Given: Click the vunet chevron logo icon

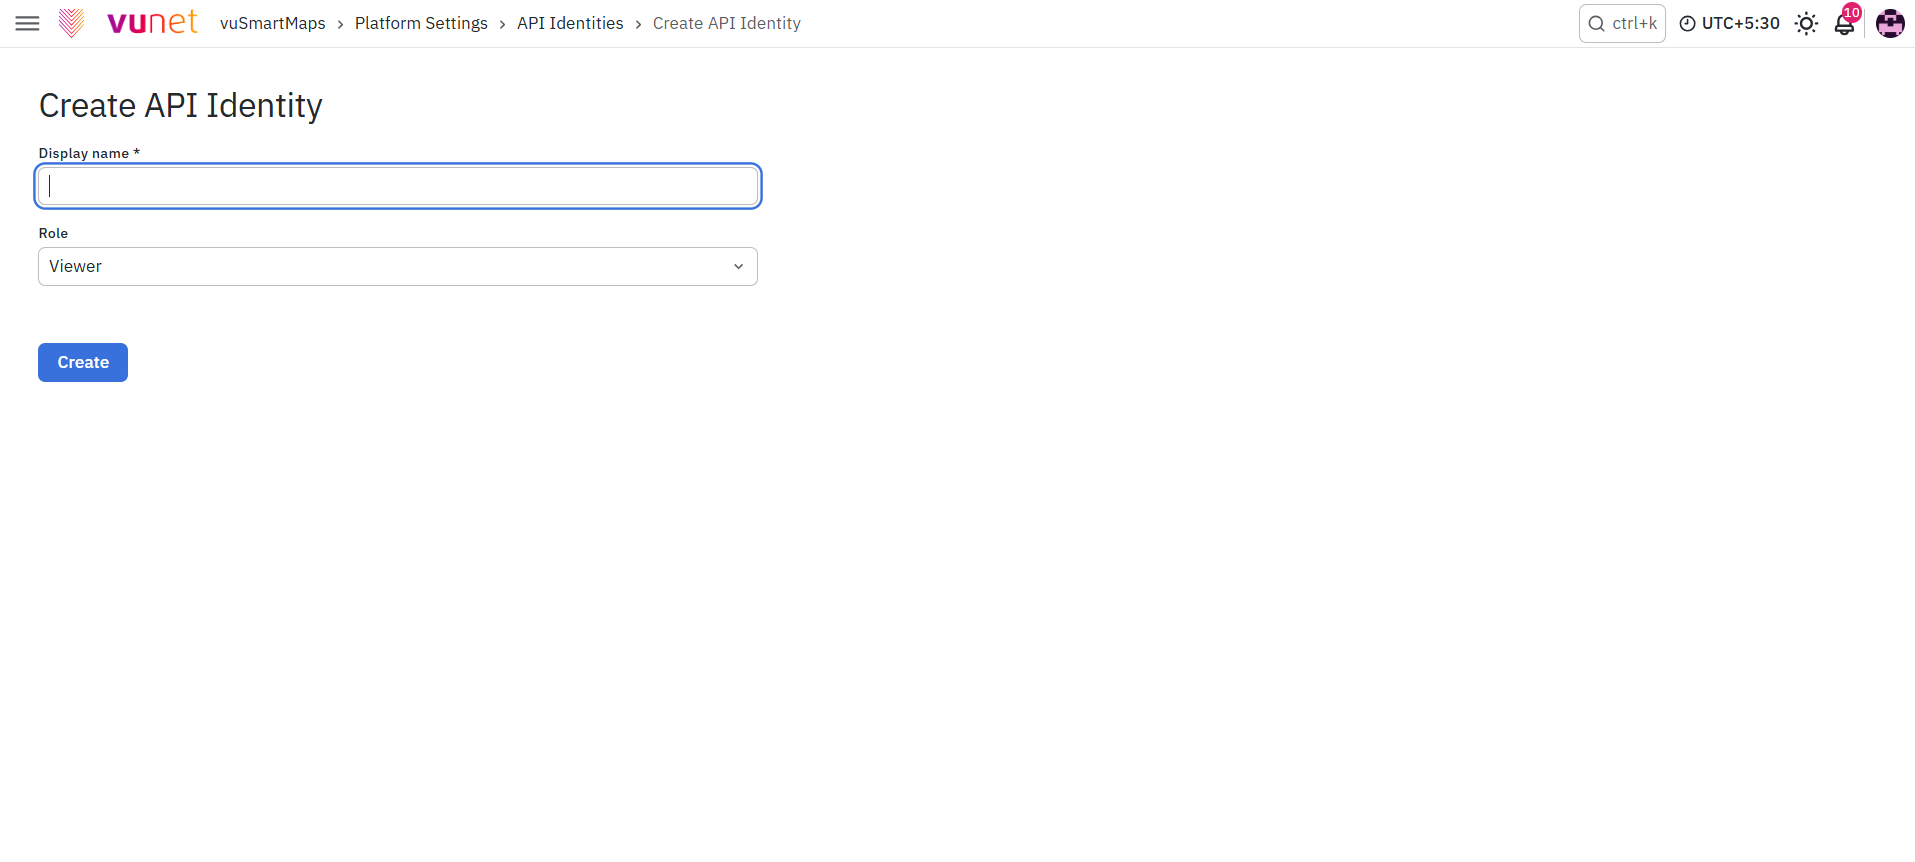Looking at the screenshot, I should (71, 23).
